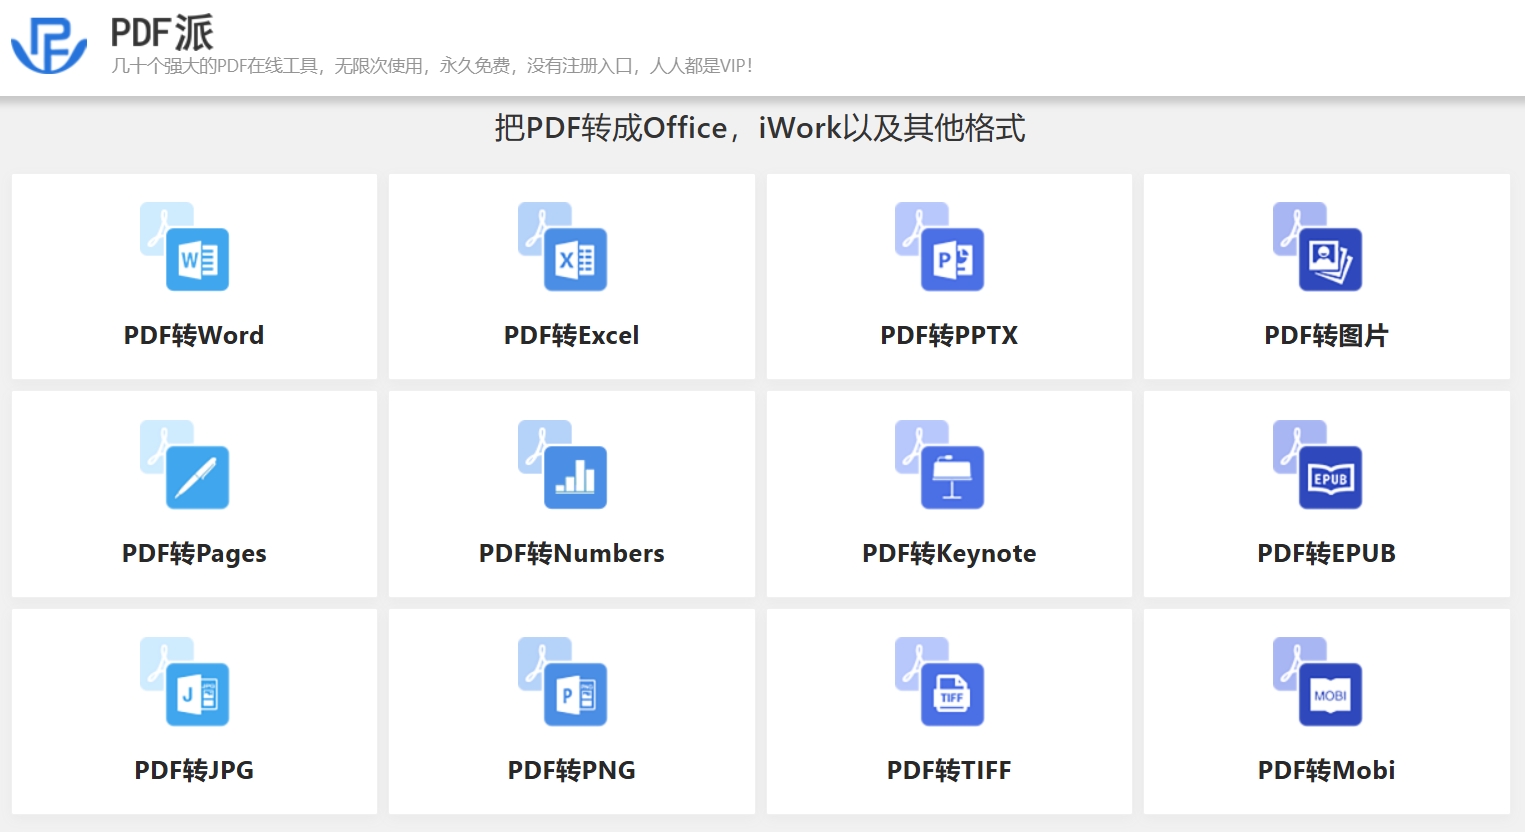Screen dimensions: 1525x832
Task: Click the PDF派 site title text
Action: pos(162,33)
